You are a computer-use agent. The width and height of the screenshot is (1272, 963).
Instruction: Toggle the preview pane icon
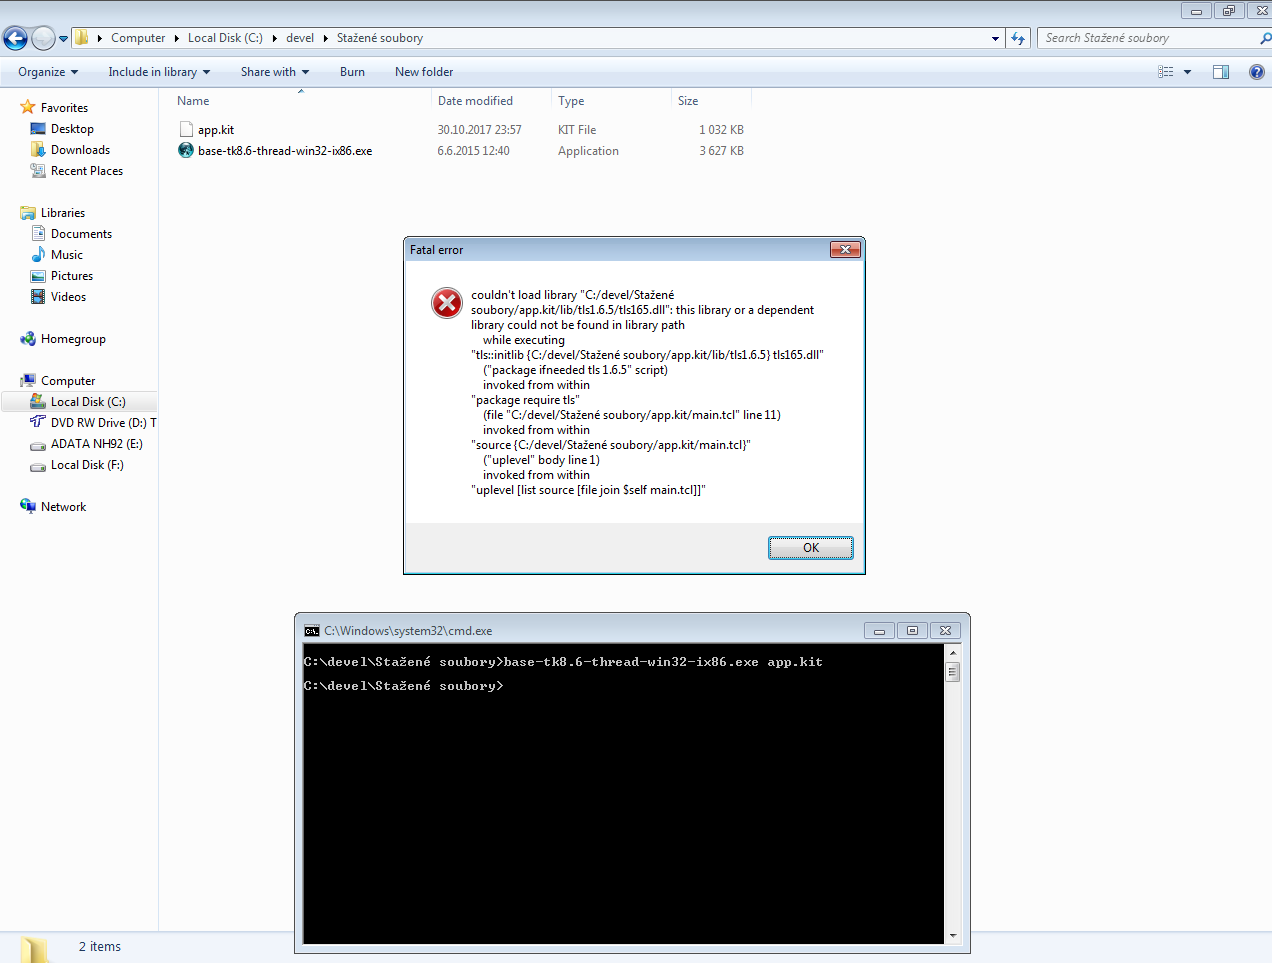[1221, 72]
